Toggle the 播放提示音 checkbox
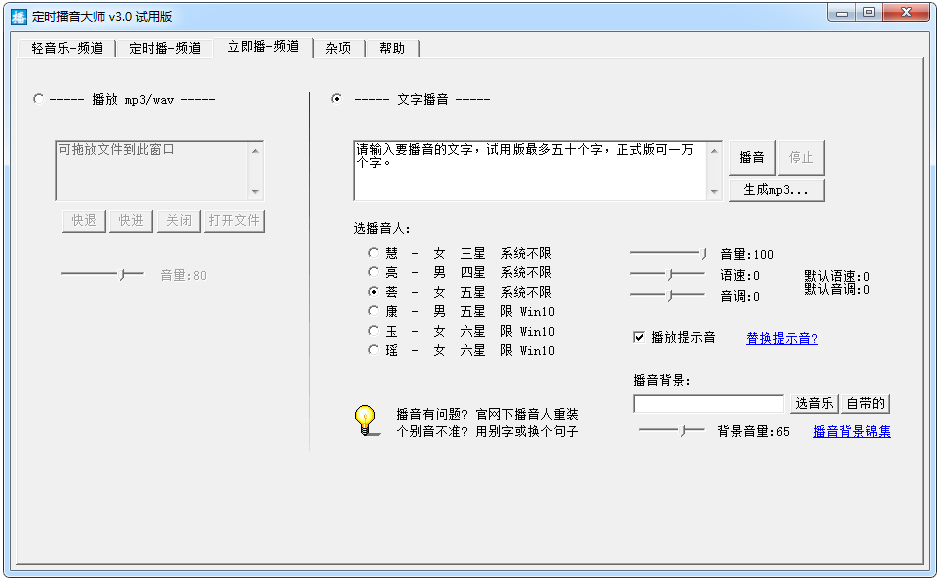This screenshot has height=580, width=940. click(639, 337)
